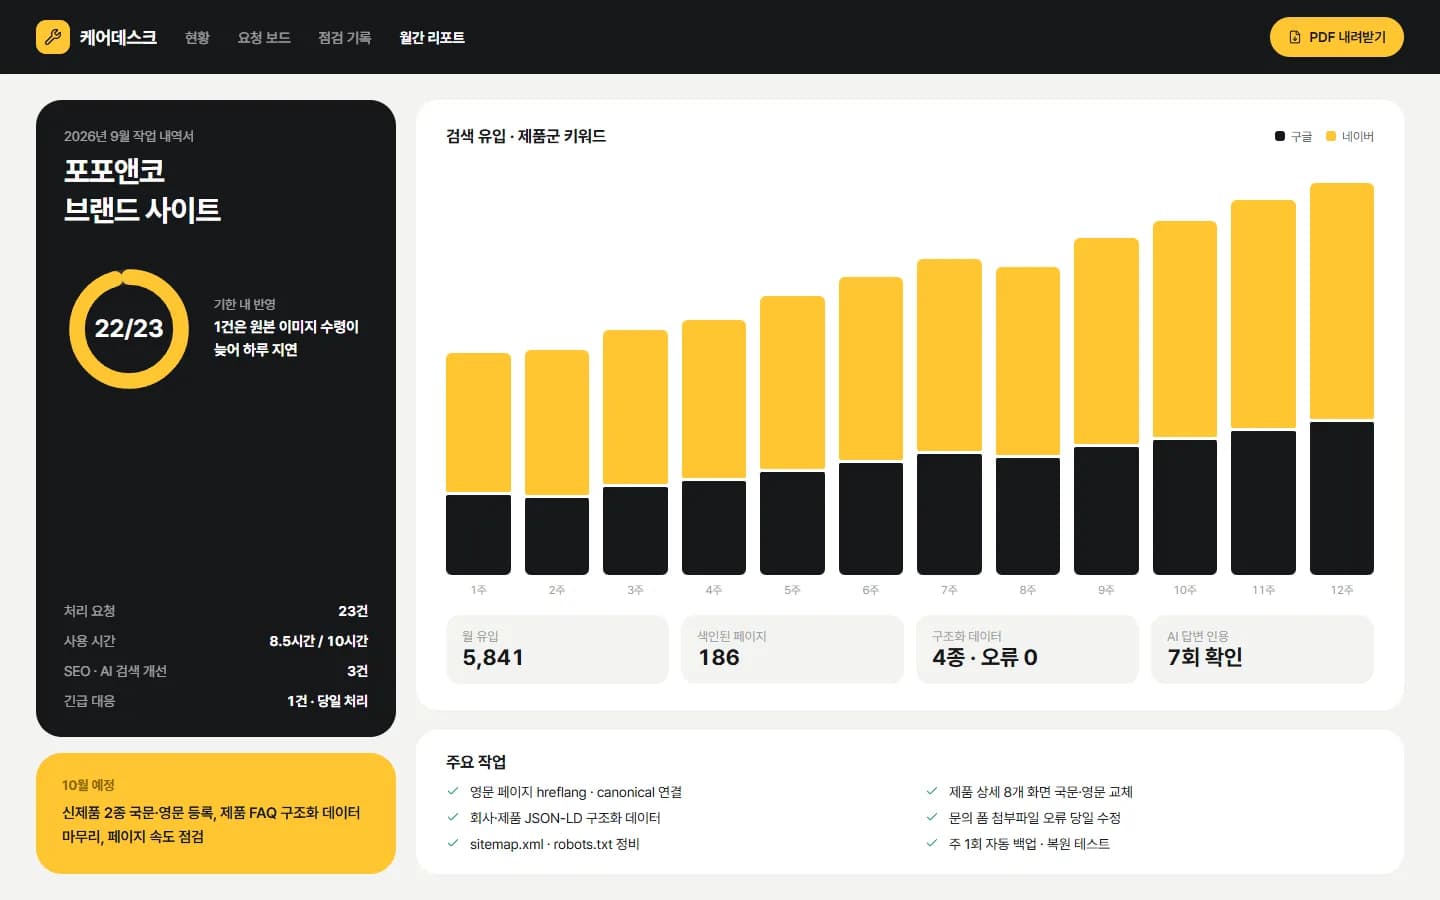Select the 6주 bar in the chart
Screen dimensions: 1440x900
tap(870, 426)
